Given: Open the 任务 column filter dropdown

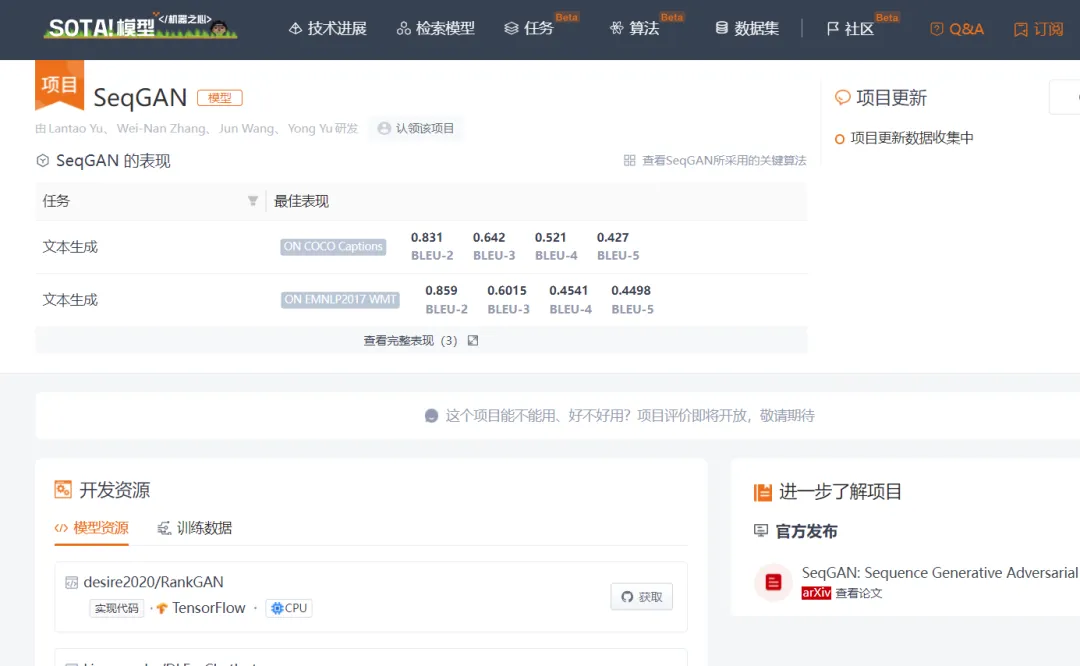Looking at the screenshot, I should click(253, 201).
